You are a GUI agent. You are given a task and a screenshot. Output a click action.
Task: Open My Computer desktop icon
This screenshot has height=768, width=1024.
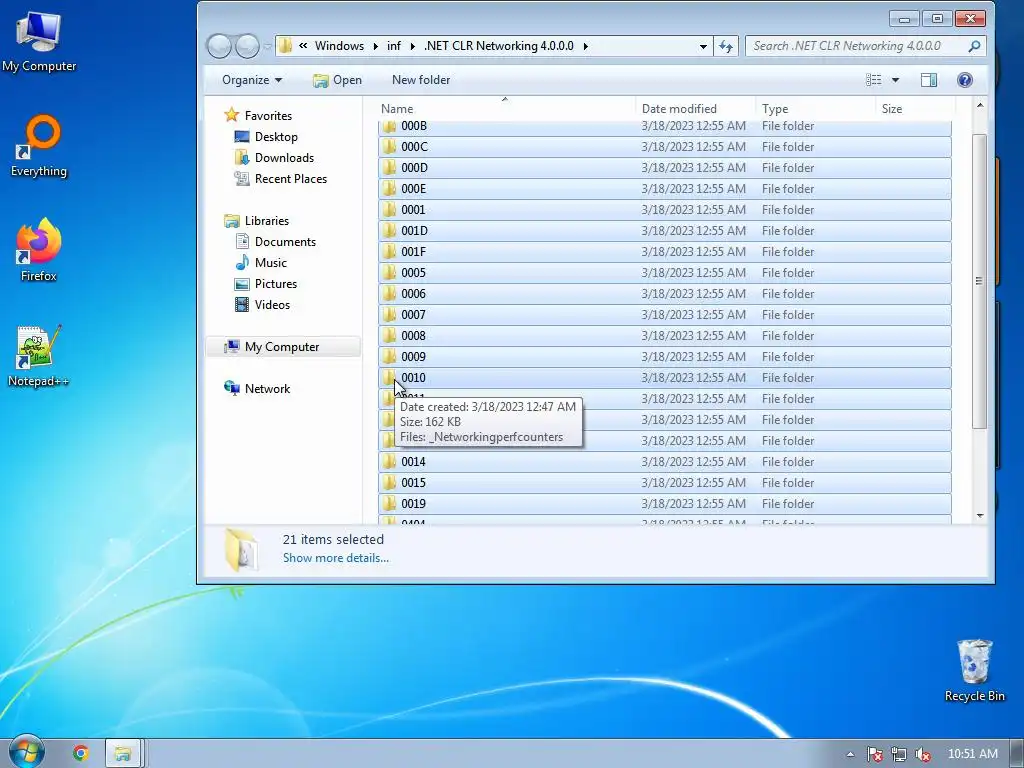click(39, 41)
